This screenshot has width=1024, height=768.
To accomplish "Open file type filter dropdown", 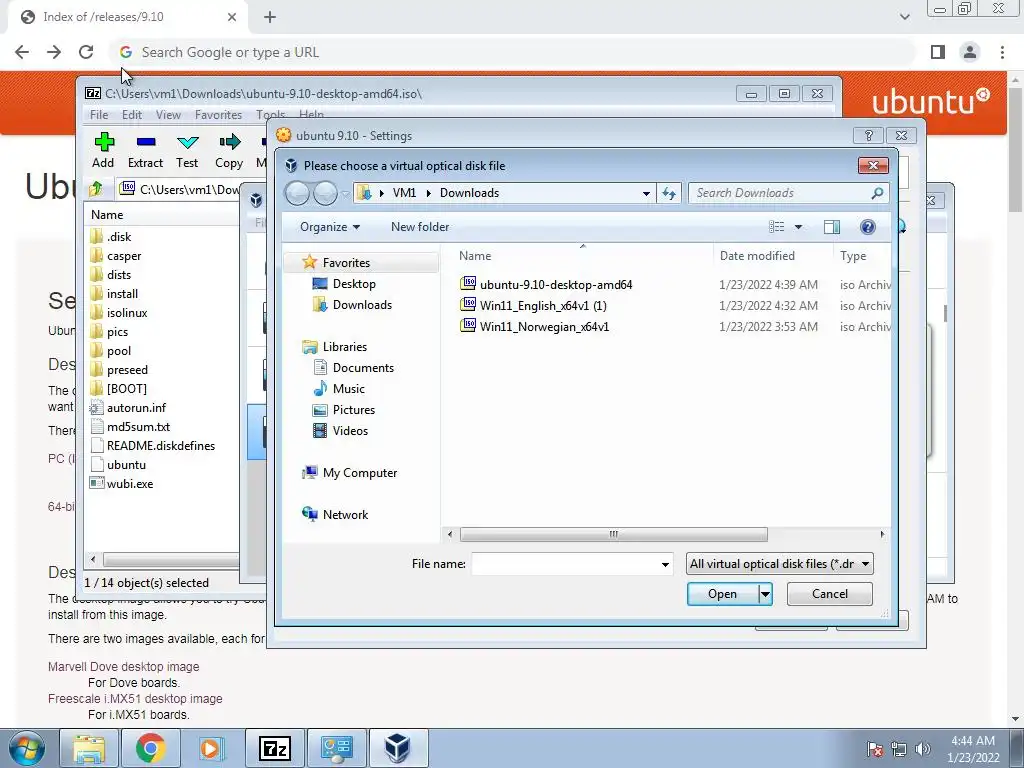I will pos(779,564).
